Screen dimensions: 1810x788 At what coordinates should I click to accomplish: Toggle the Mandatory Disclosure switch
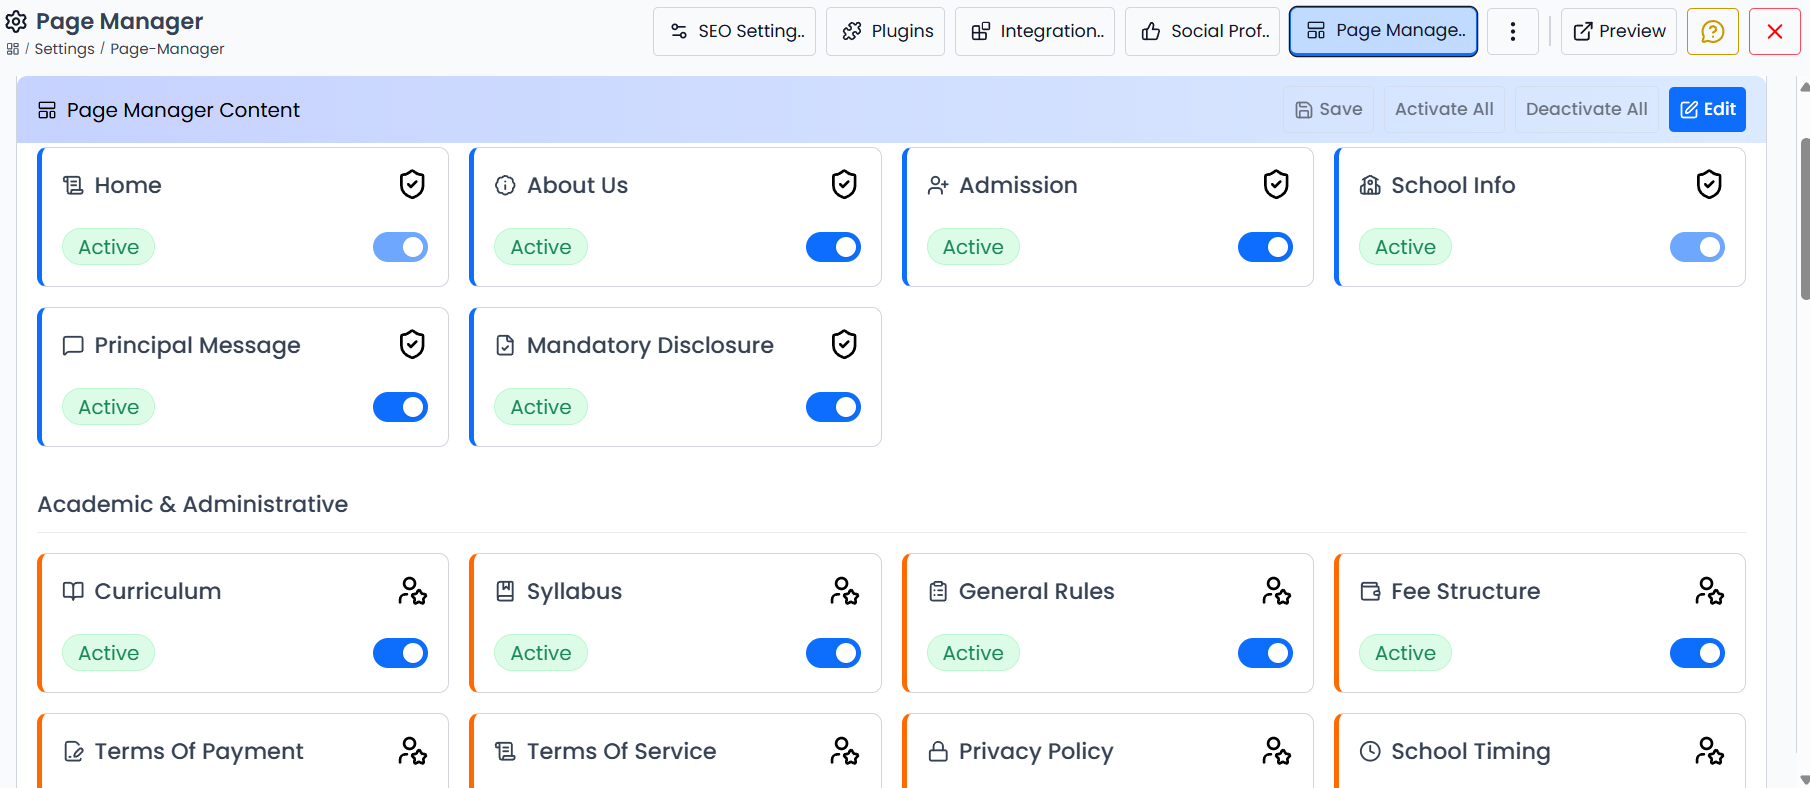tap(833, 407)
